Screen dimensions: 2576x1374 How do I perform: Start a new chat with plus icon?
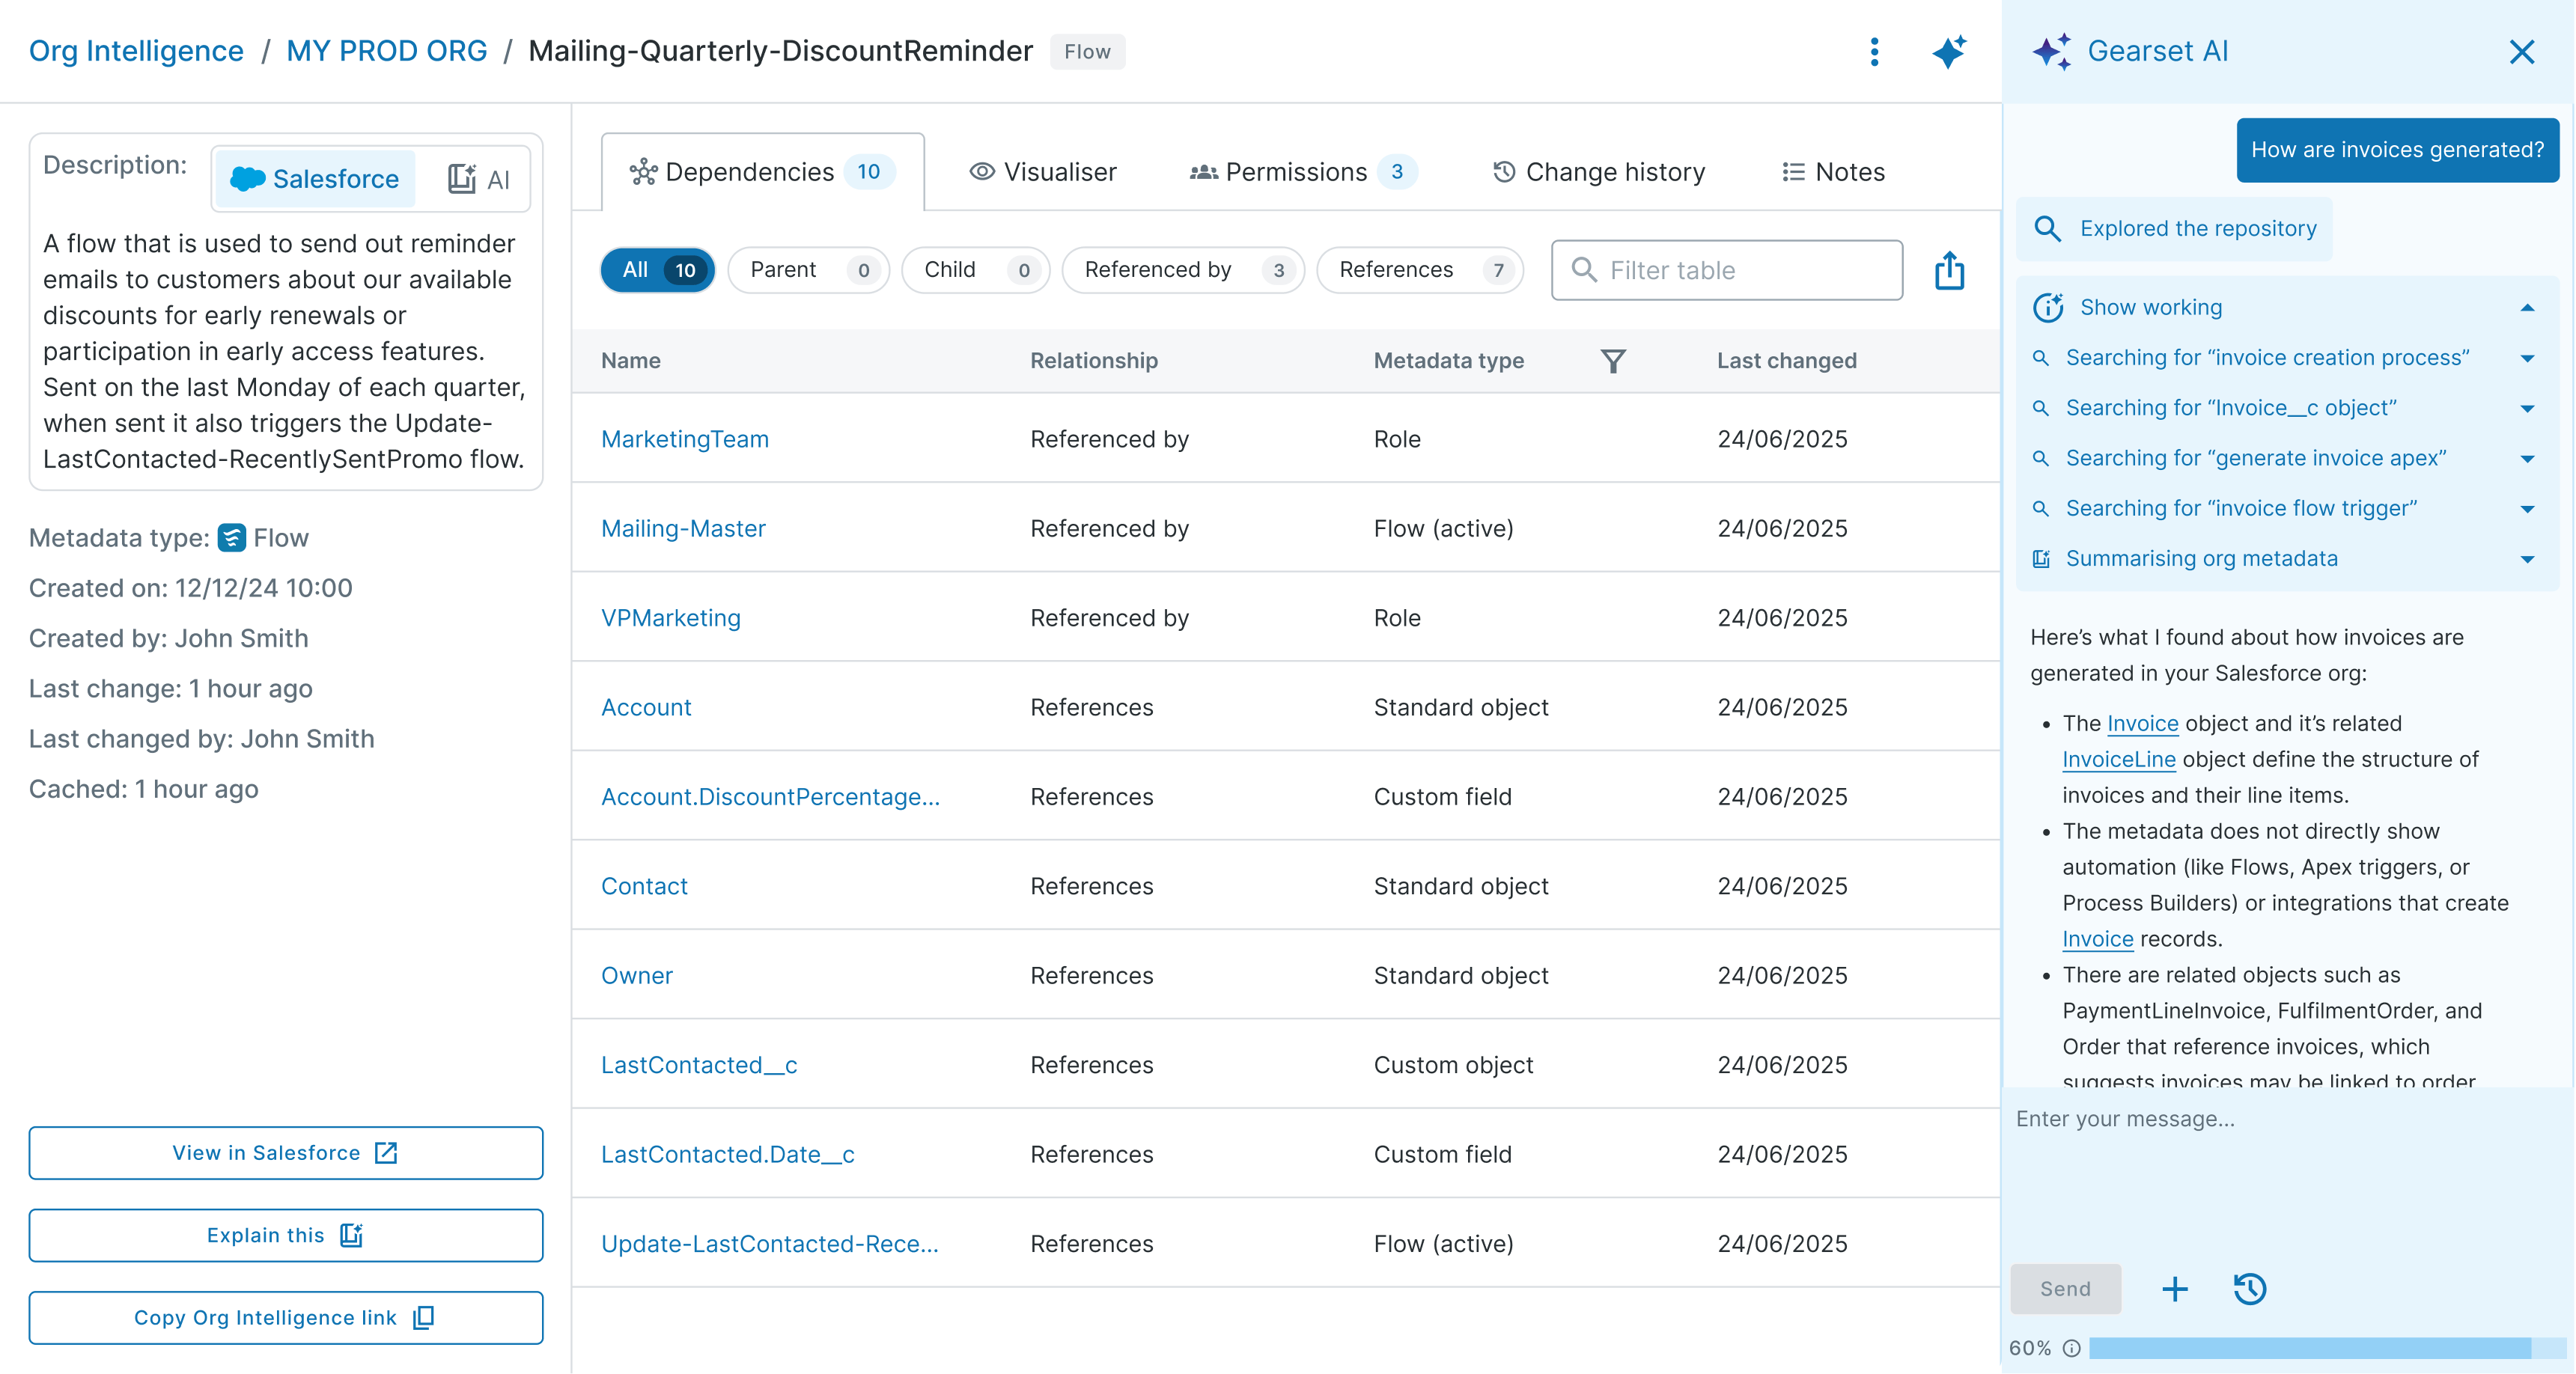2174,1289
